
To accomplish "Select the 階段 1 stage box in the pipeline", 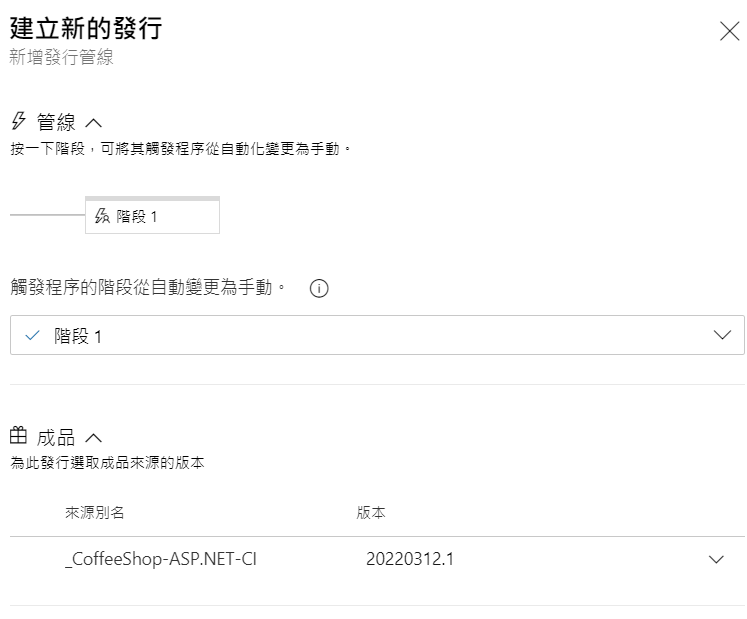I will [152, 215].
